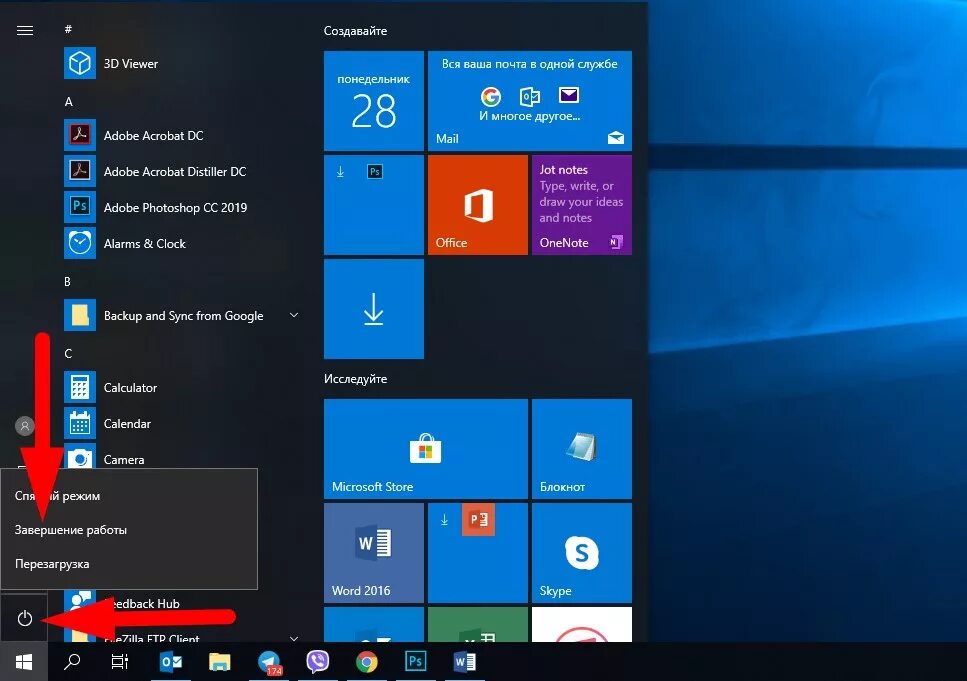967x681 pixels.
Task: Click the hamburger menu at top of Start
Action: [x=25, y=30]
